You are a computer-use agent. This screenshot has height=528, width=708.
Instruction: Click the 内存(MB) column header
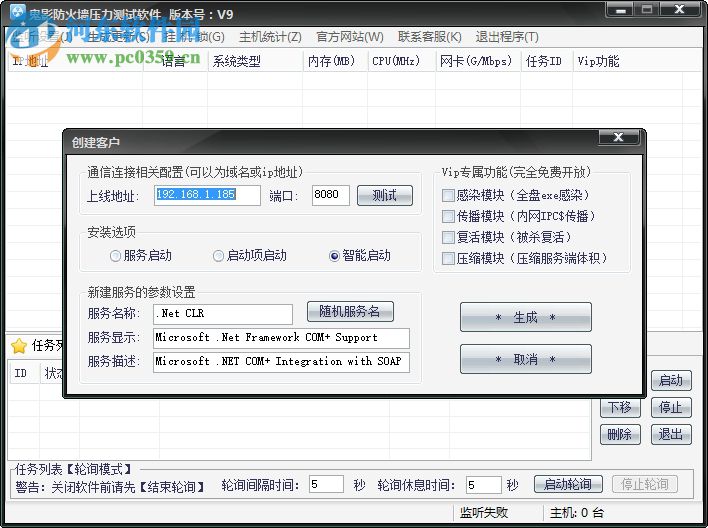335,61
